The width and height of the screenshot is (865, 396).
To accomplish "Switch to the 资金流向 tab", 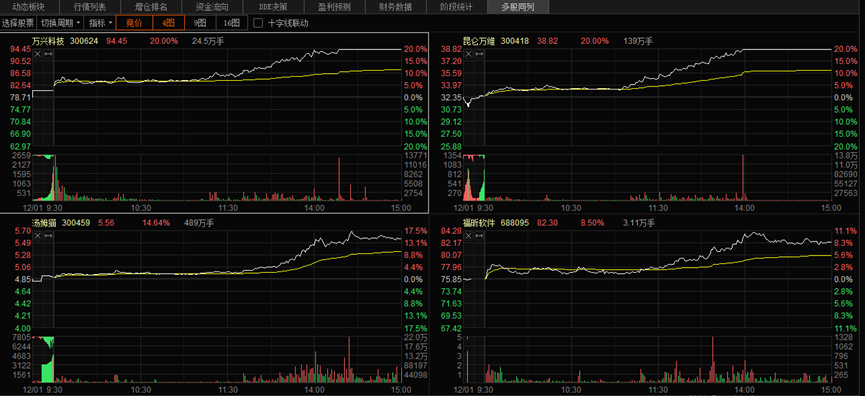I will [x=212, y=7].
